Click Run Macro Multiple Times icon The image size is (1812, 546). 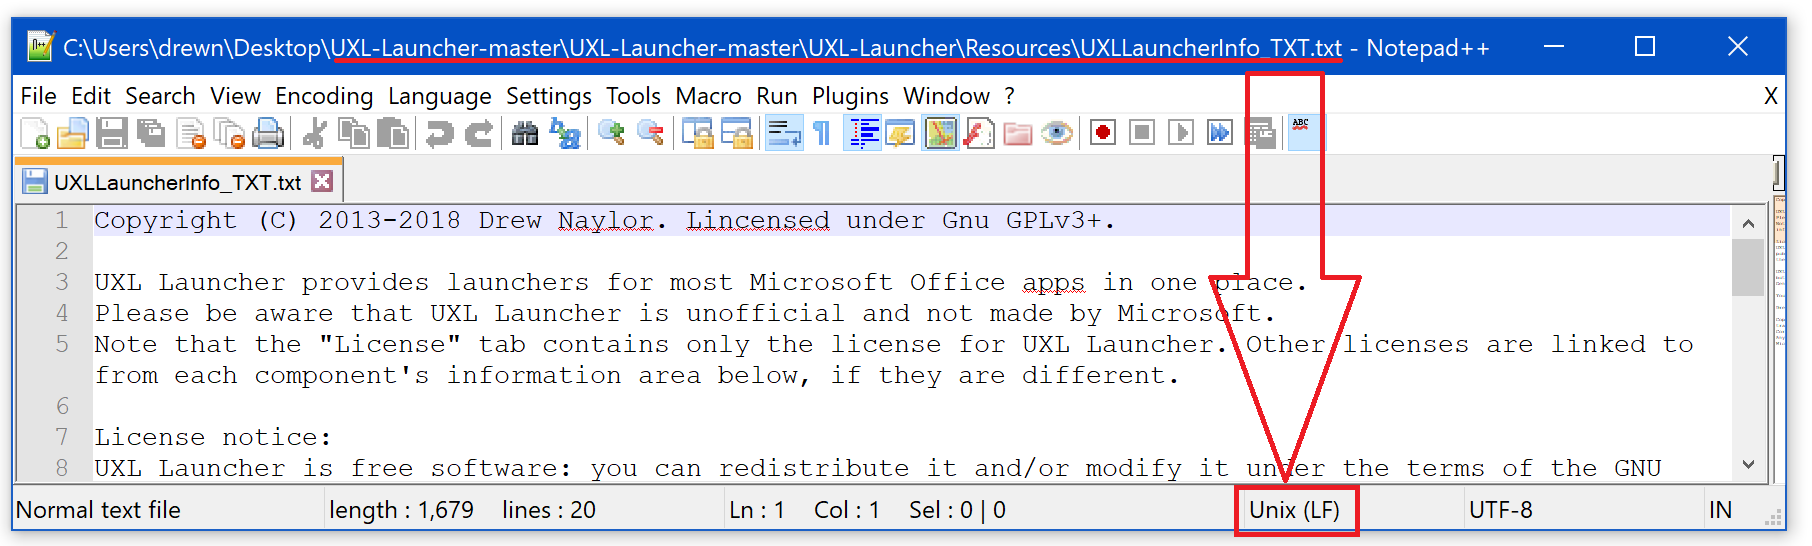(1220, 133)
